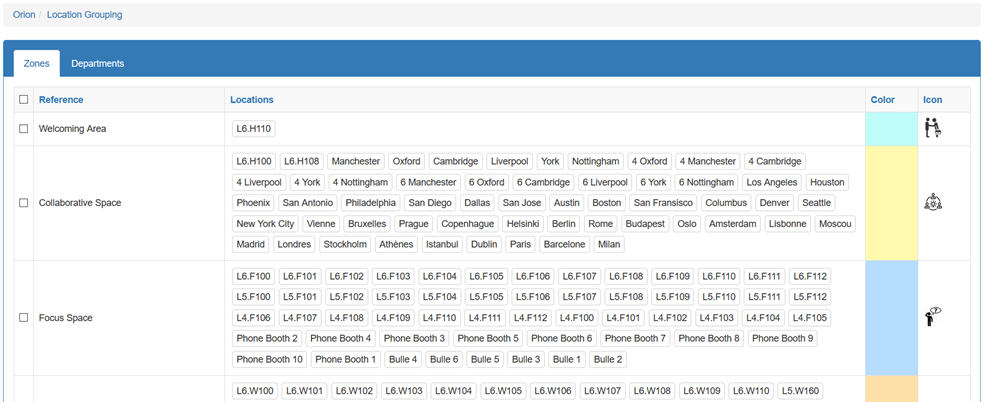
Task: Select the Focus Space row checkbox
Action: tap(24, 318)
